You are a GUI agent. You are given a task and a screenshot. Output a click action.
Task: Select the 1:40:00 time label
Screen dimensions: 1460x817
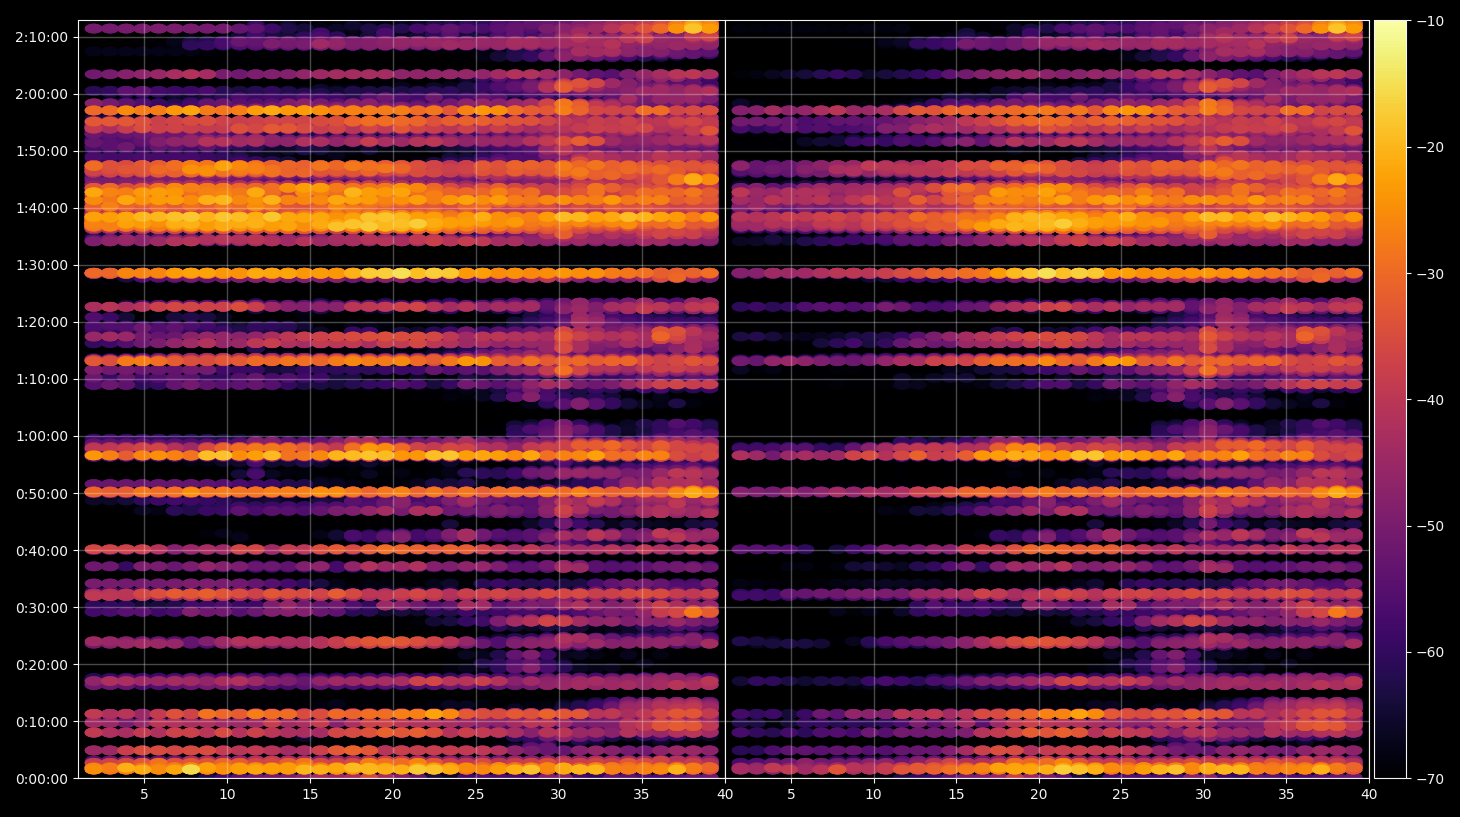42,208
